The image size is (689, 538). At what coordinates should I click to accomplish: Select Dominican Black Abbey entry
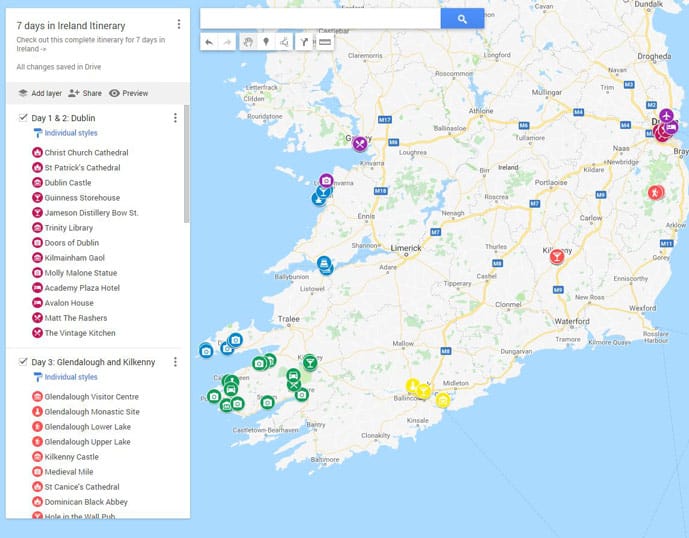coord(80,502)
